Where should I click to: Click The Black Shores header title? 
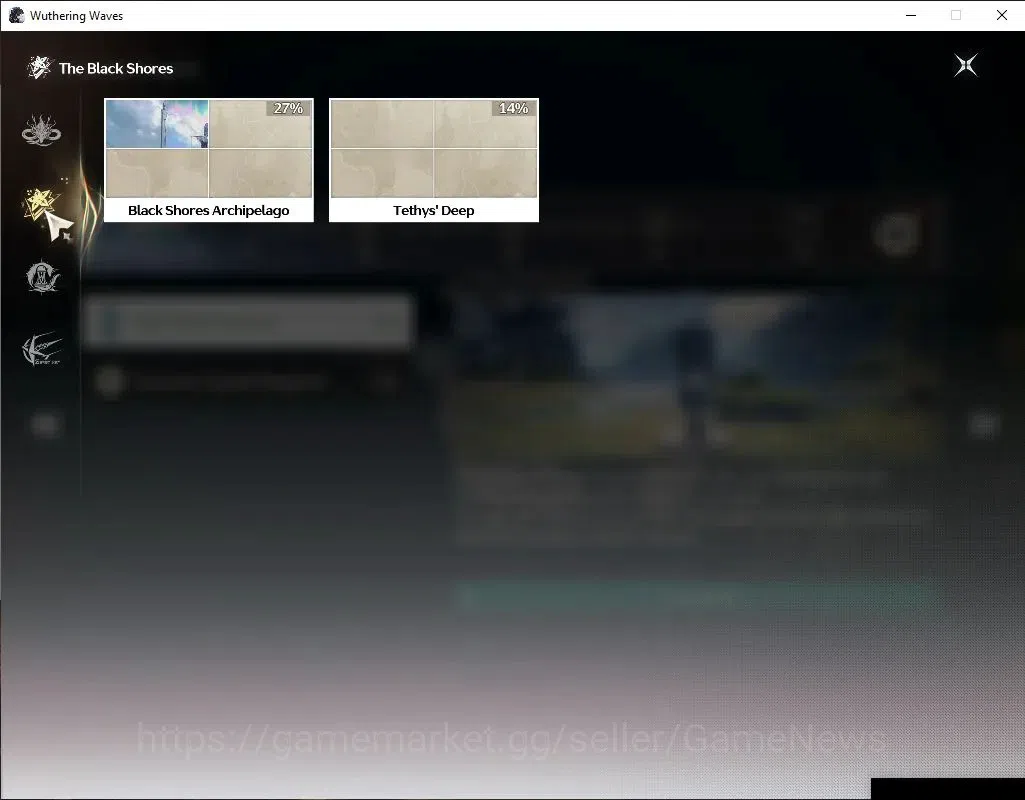[116, 69]
